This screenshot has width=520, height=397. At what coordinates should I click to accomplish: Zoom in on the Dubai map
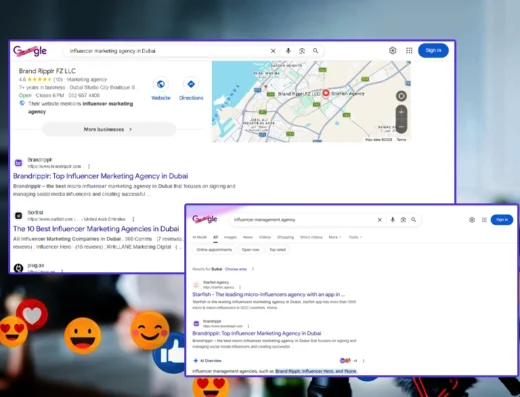click(x=401, y=112)
